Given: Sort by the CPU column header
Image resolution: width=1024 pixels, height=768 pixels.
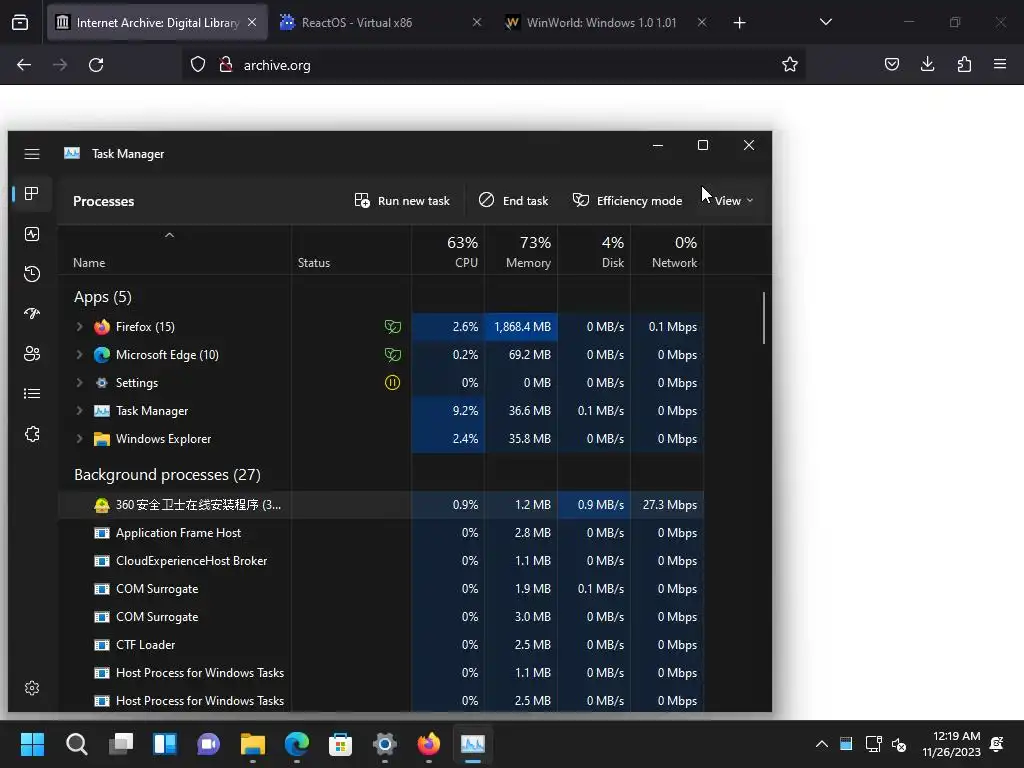Looking at the screenshot, I should pyautogui.click(x=449, y=252).
